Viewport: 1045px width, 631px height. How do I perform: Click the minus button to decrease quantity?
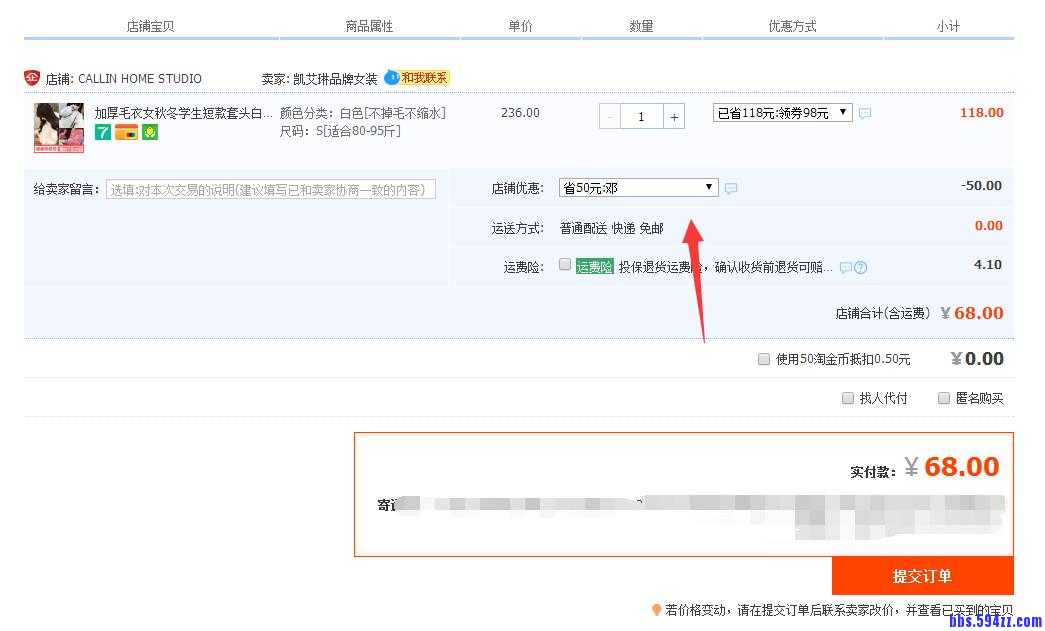610,117
